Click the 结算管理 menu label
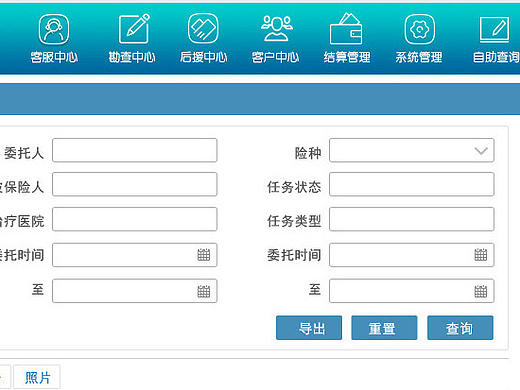The width and height of the screenshot is (520, 390). (347, 57)
